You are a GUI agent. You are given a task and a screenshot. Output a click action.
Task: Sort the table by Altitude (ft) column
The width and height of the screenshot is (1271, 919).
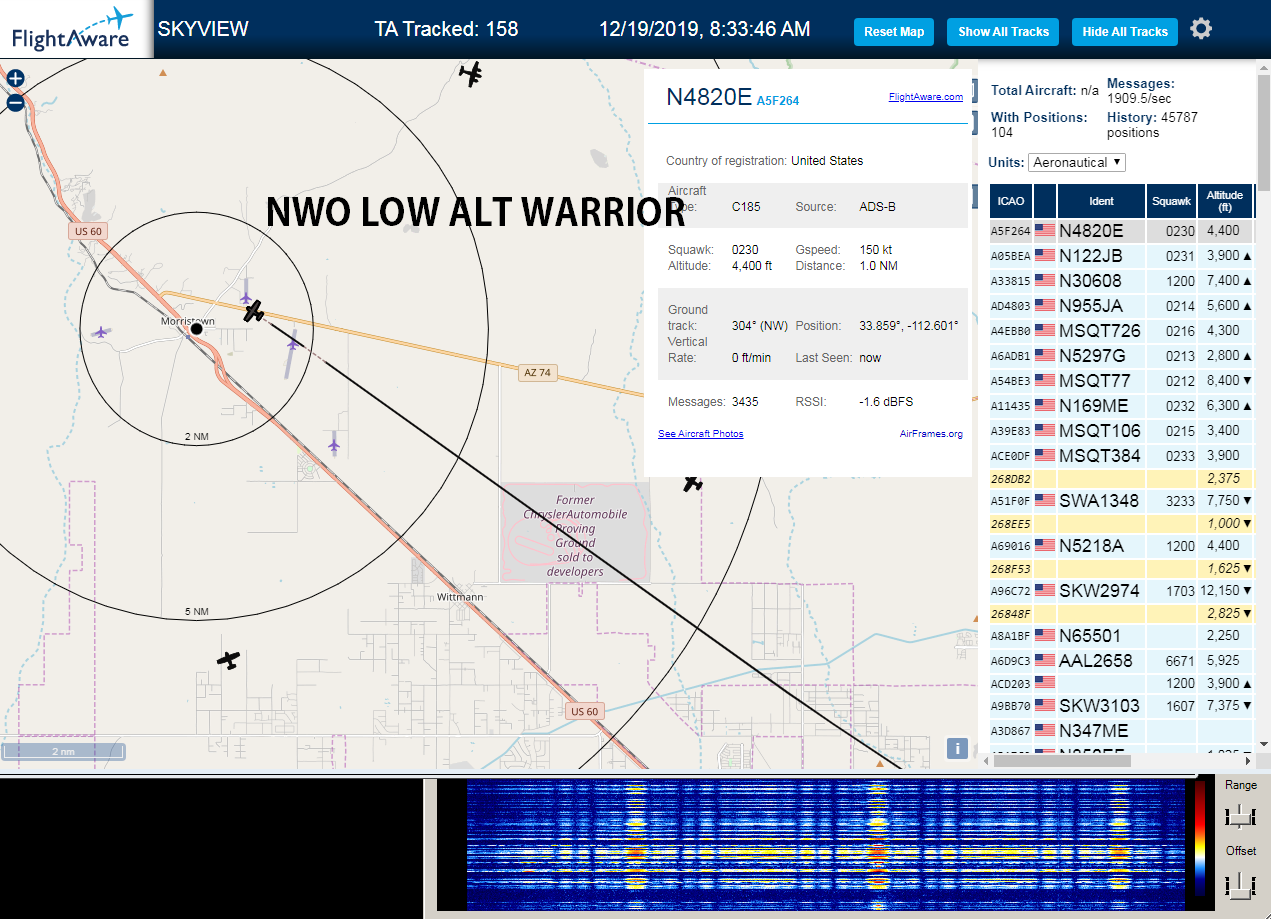[1224, 201]
